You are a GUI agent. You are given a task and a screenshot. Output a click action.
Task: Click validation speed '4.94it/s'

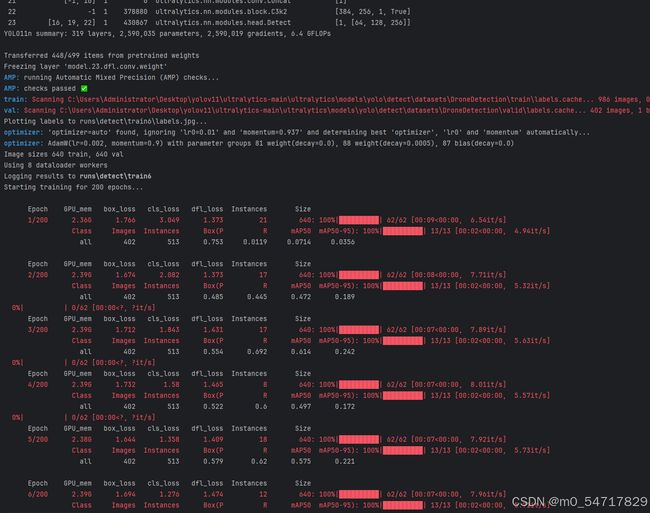click(531, 231)
